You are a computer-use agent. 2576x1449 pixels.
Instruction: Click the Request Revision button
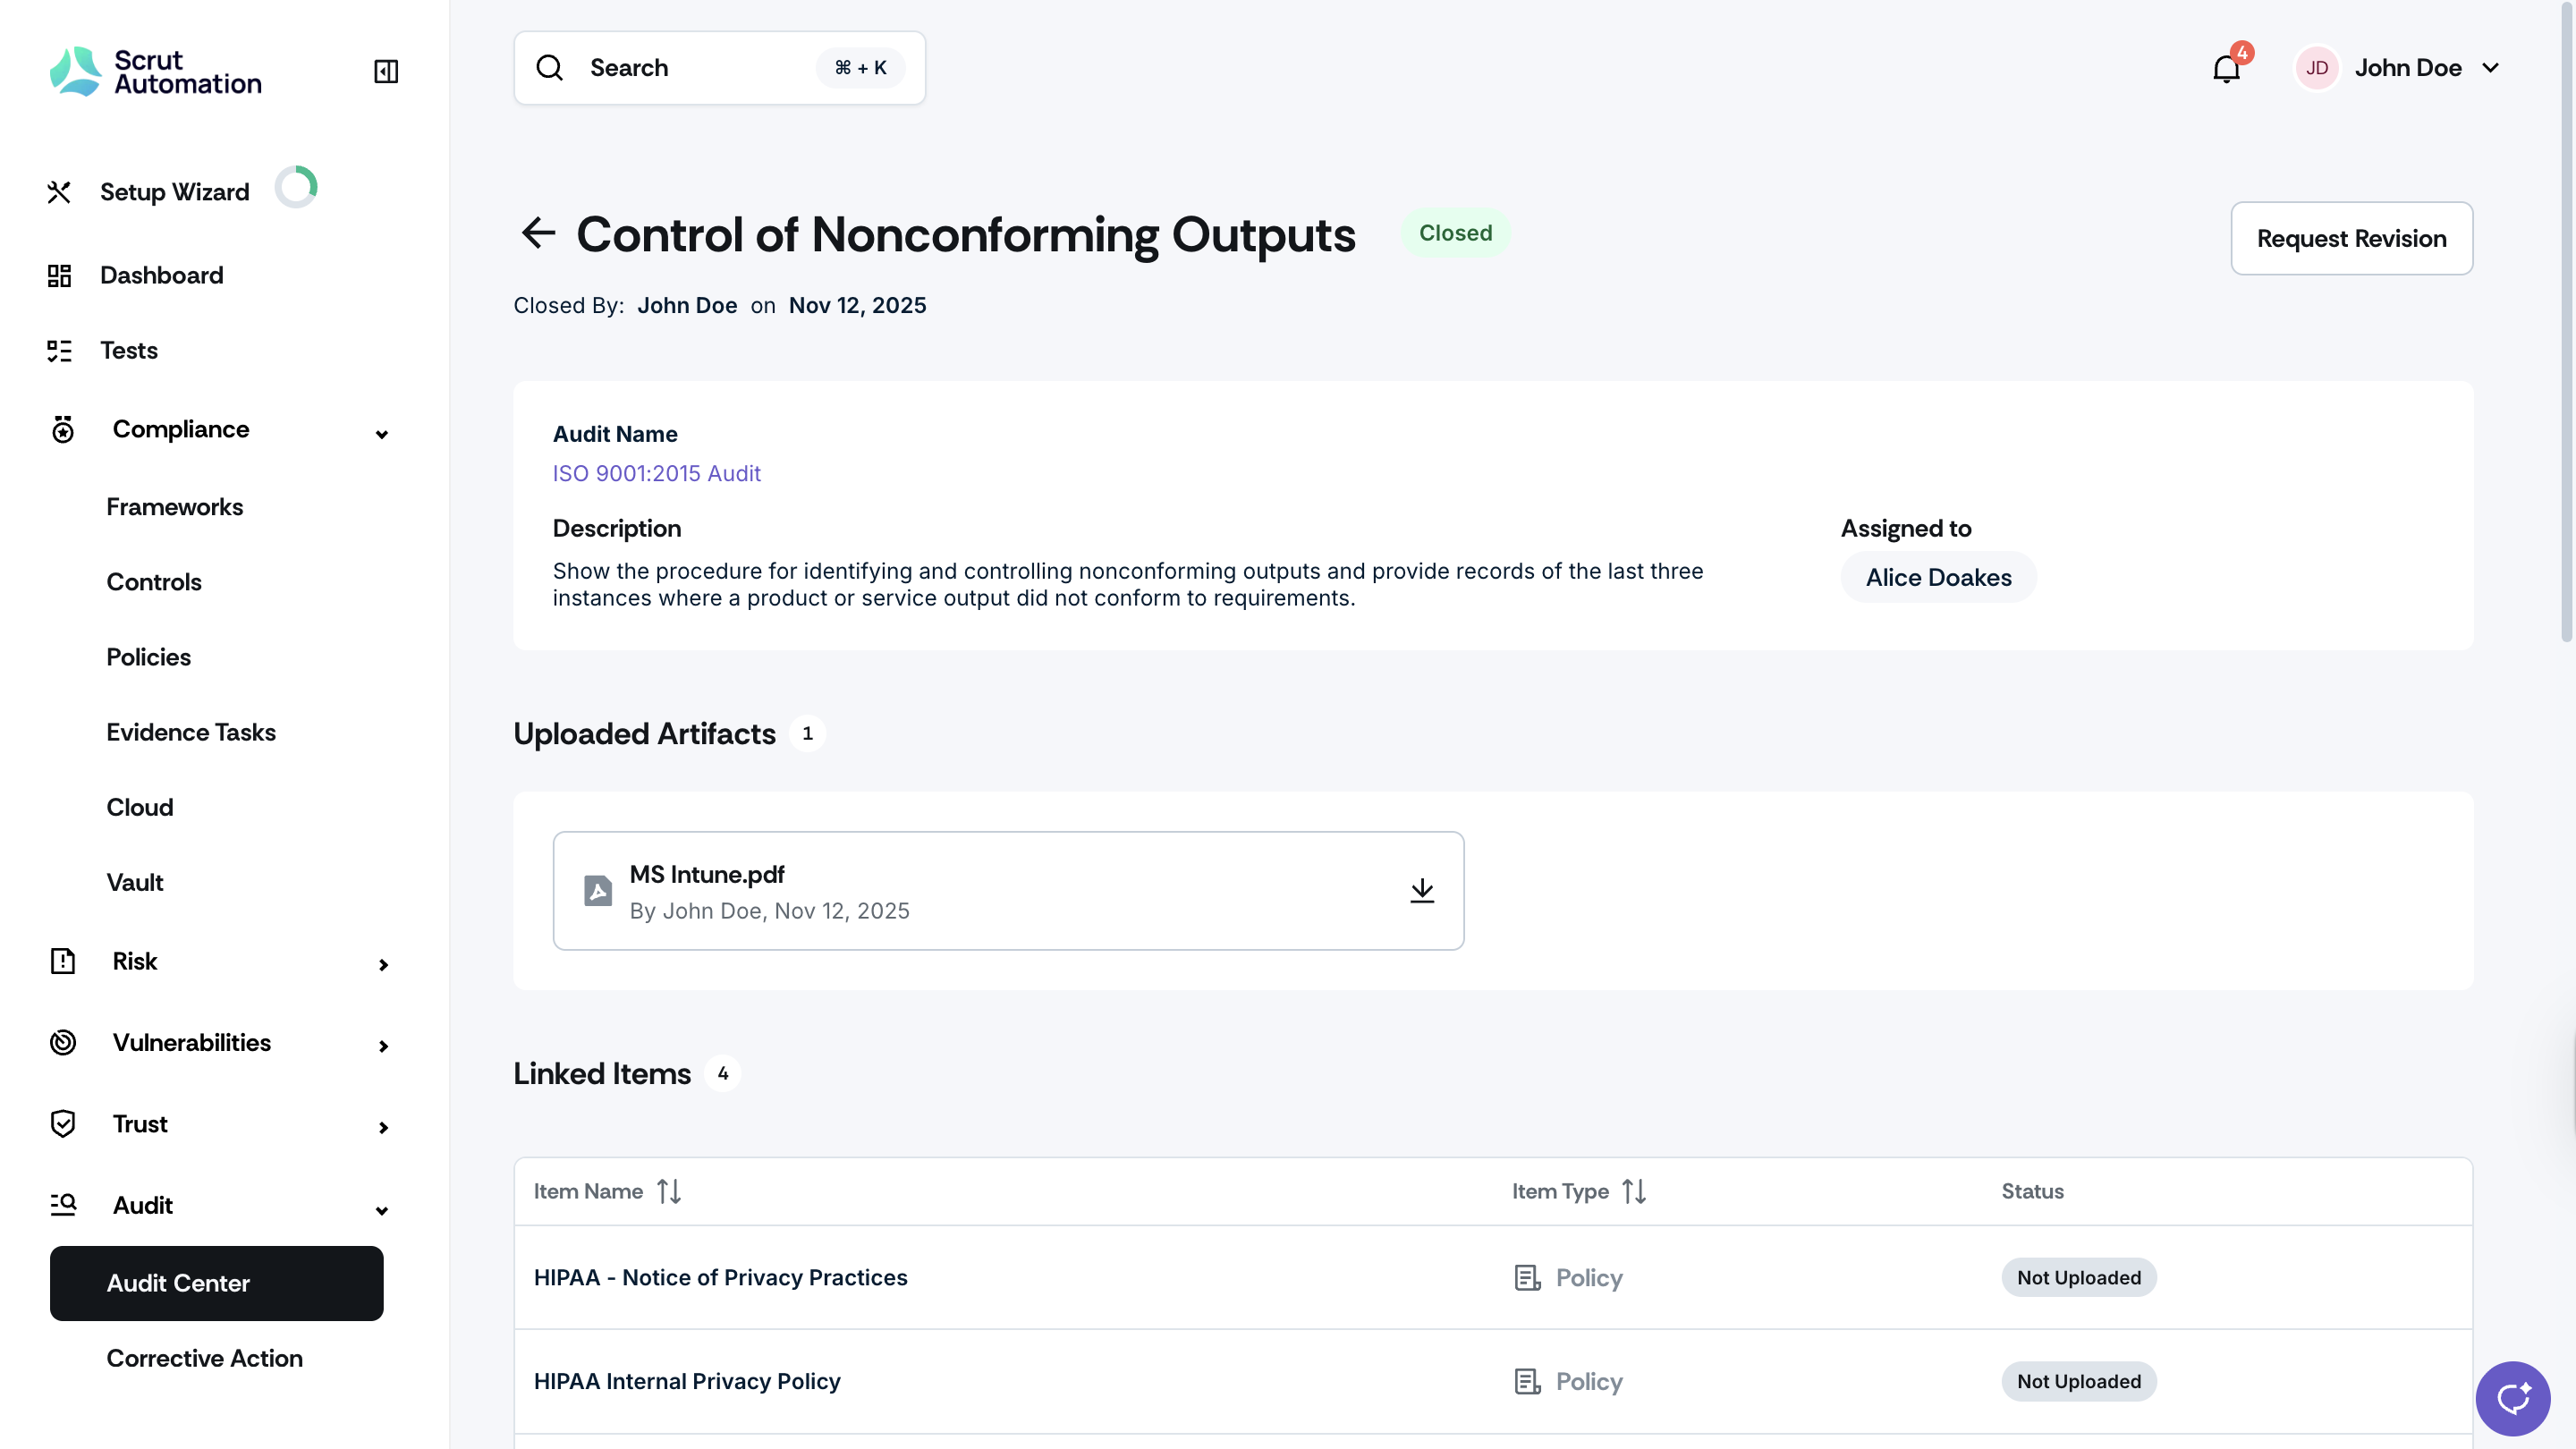(x=2352, y=238)
